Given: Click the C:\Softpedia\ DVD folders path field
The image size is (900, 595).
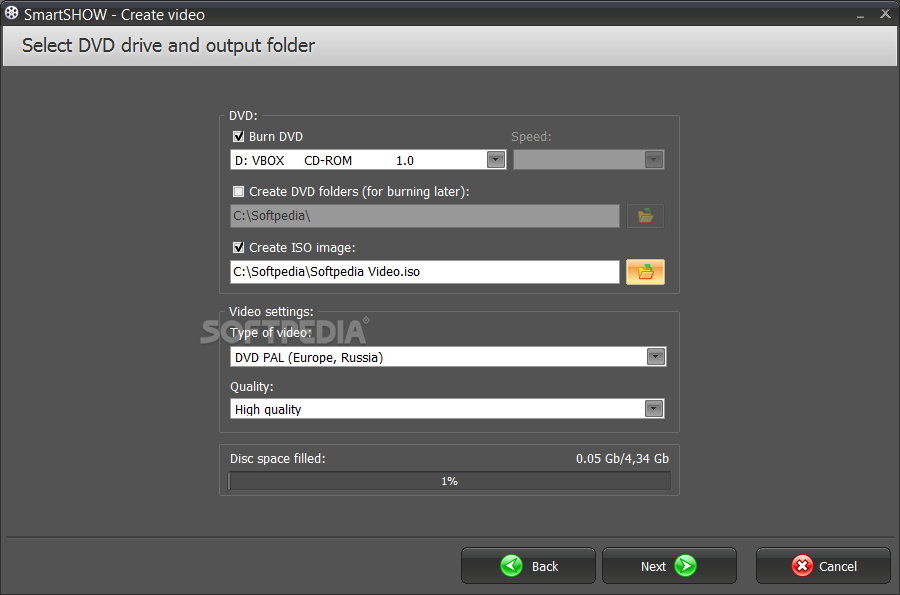Looking at the screenshot, I should (x=425, y=216).
